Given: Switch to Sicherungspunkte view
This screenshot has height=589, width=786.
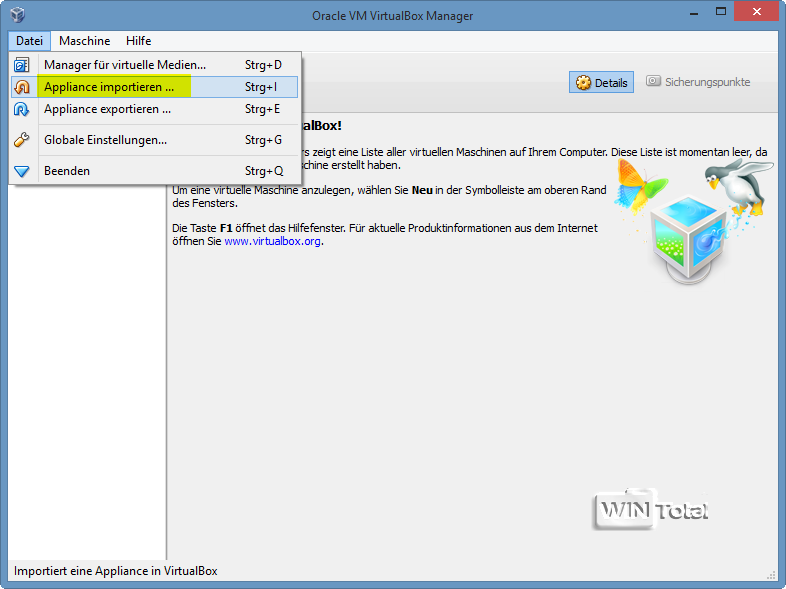Looking at the screenshot, I should [x=698, y=82].
